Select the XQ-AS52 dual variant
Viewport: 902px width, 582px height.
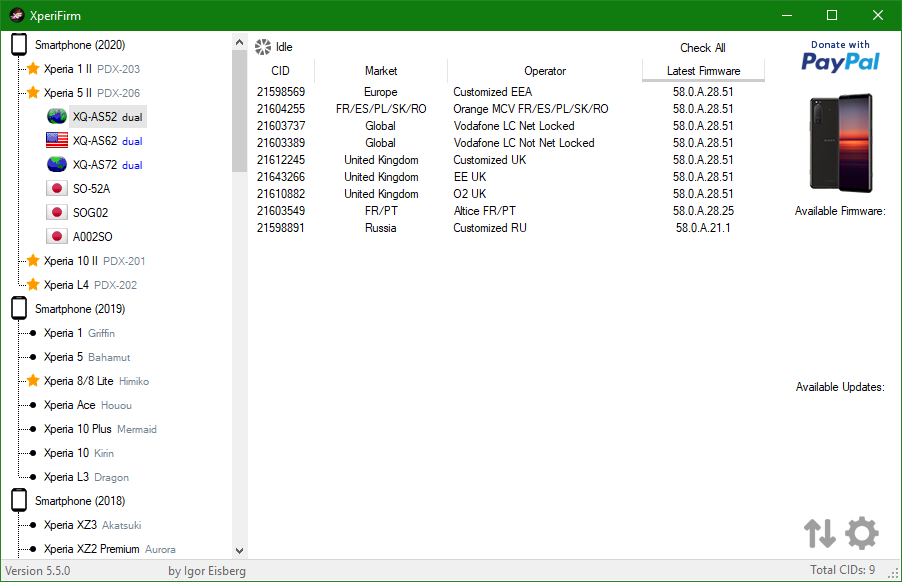[108, 117]
